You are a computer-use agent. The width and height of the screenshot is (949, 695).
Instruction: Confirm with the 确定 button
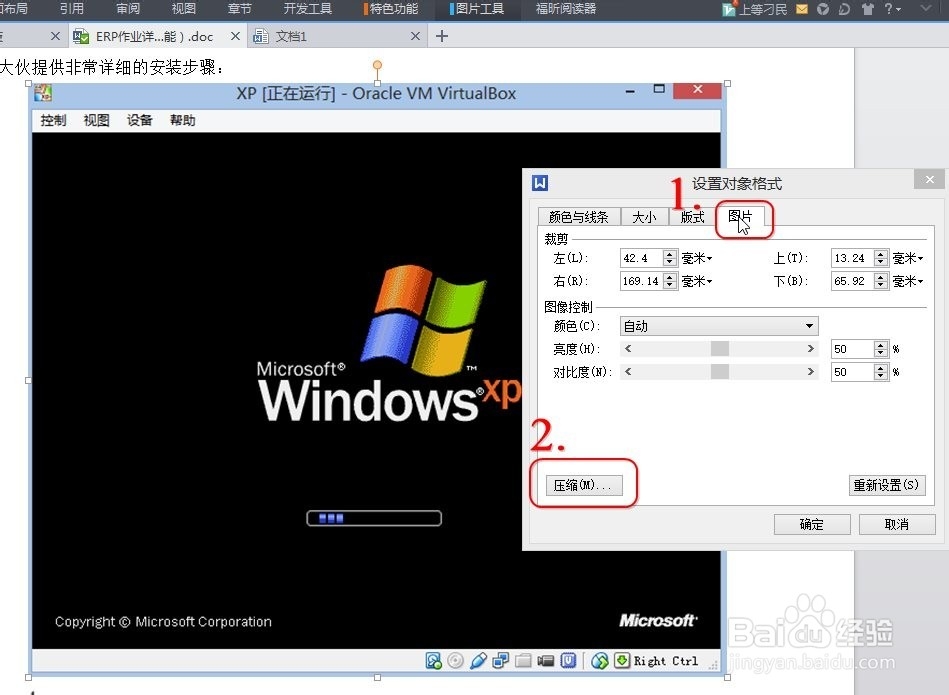pos(812,524)
